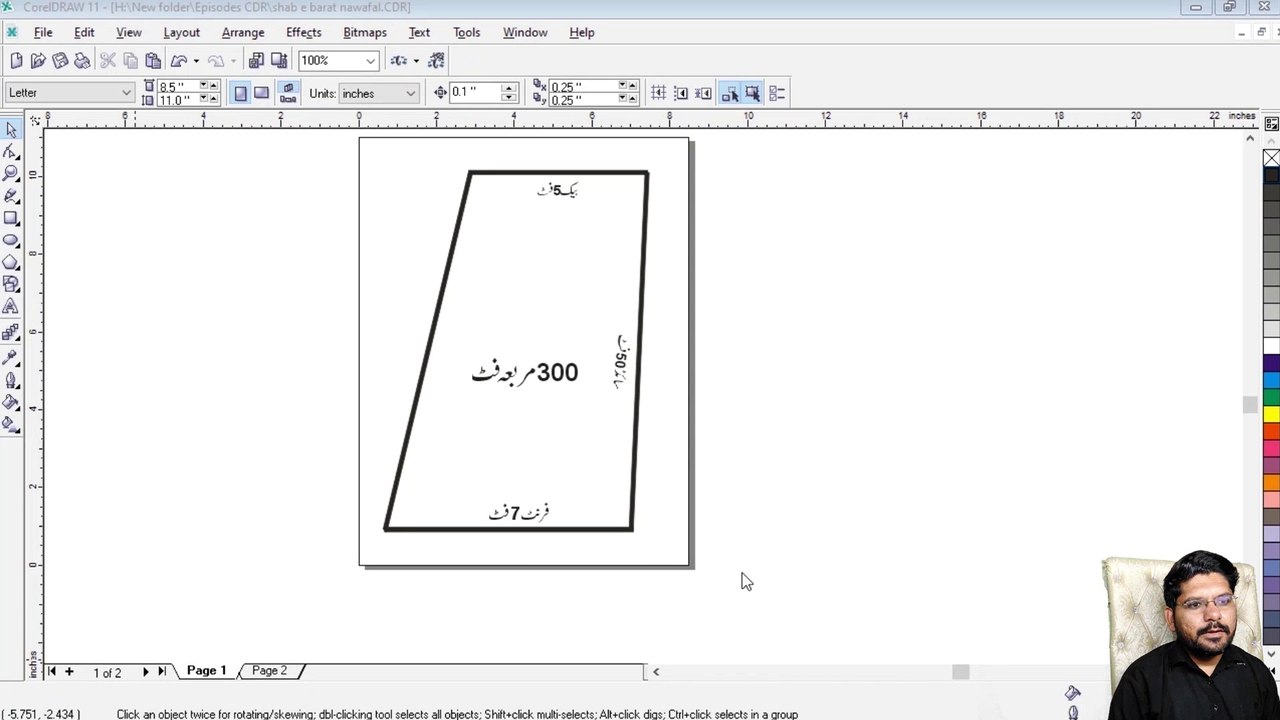
Task: Select the Shape tool in toolbox
Action: (11, 152)
